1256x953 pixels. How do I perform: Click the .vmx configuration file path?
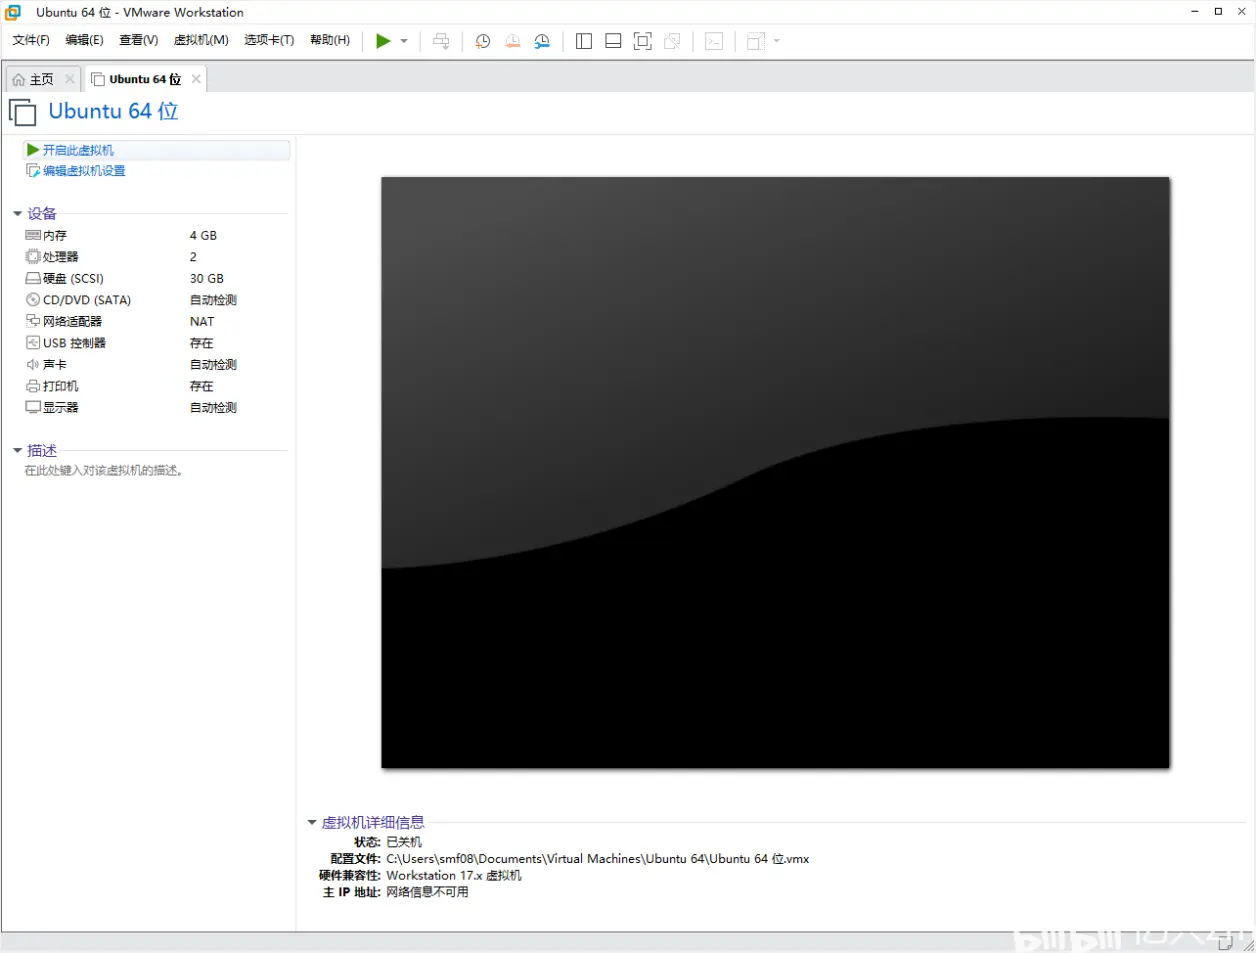(x=598, y=859)
